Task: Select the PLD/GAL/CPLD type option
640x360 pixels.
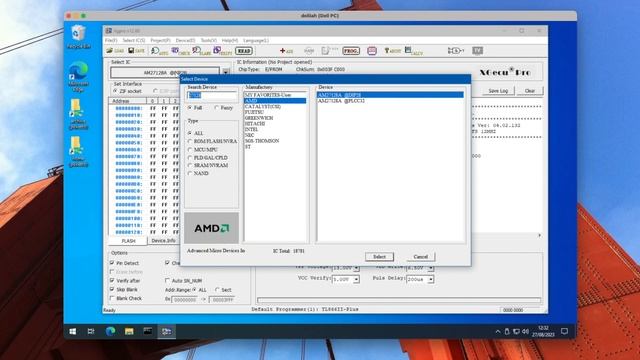Action: click(x=190, y=158)
